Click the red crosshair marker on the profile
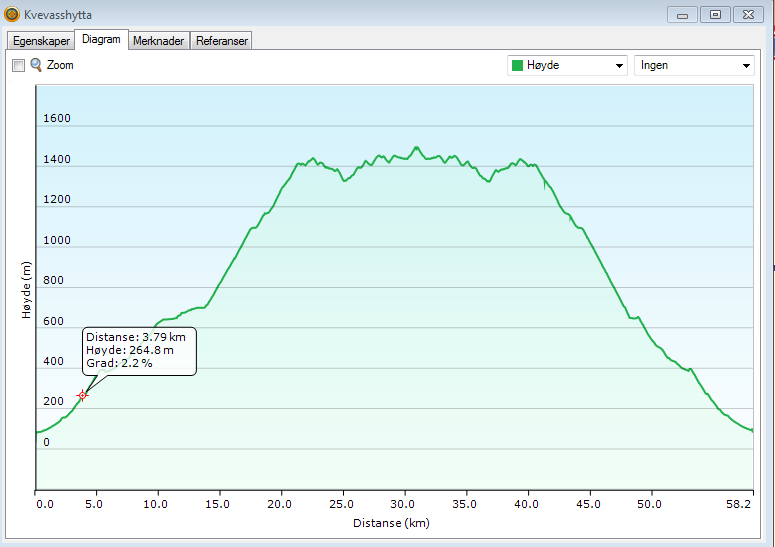Viewport: 775px width, 547px height. point(83,395)
